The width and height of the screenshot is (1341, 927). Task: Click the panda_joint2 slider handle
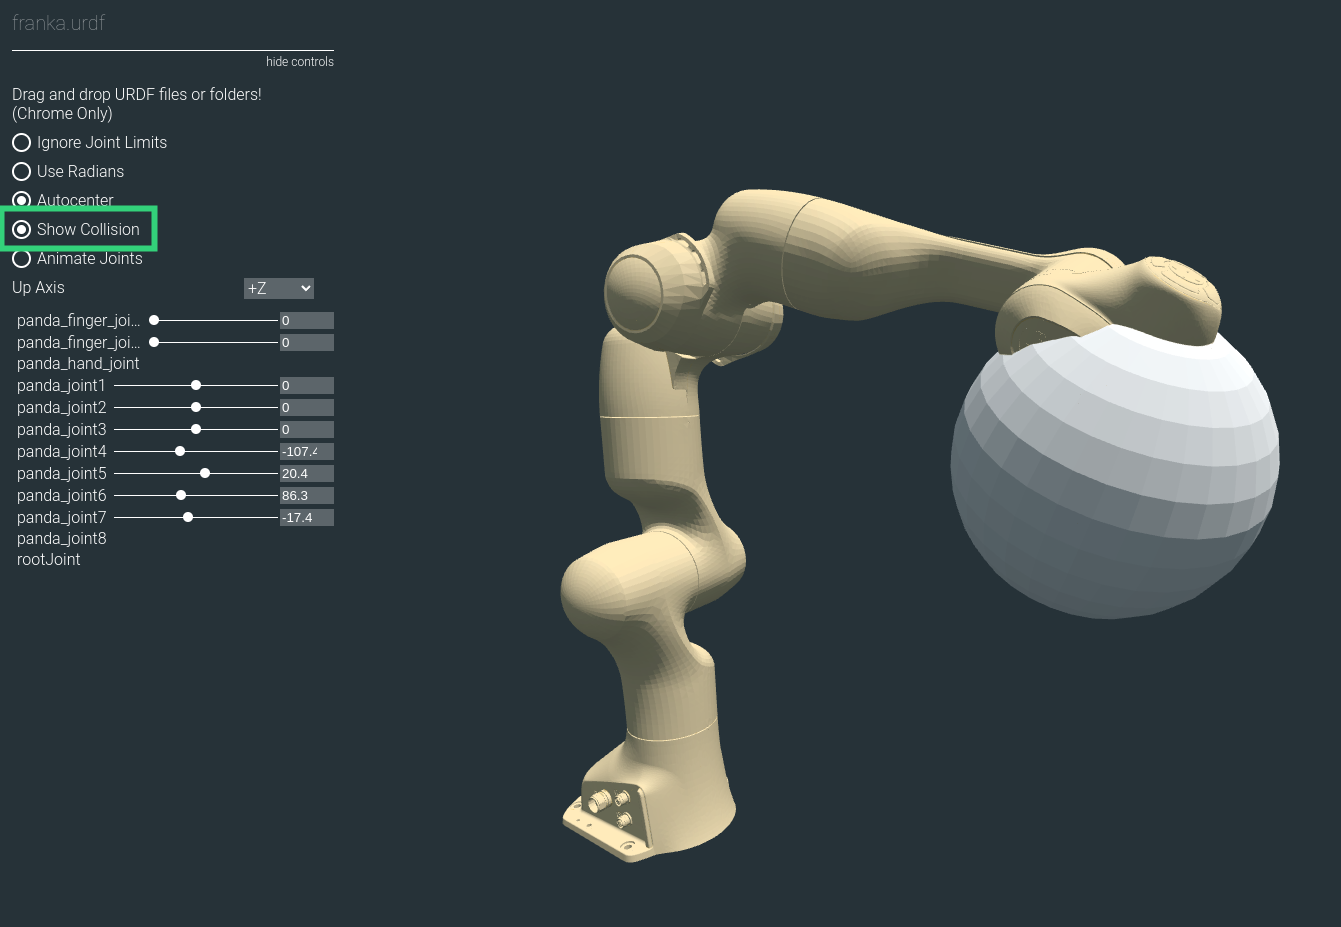click(x=196, y=407)
